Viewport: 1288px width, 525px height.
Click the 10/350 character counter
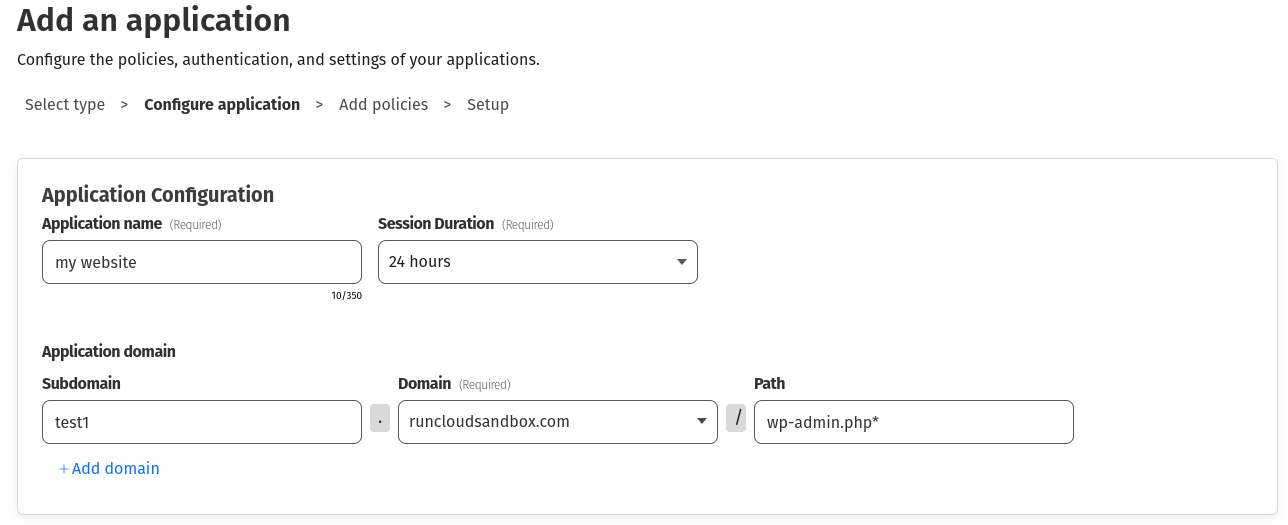(x=346, y=296)
